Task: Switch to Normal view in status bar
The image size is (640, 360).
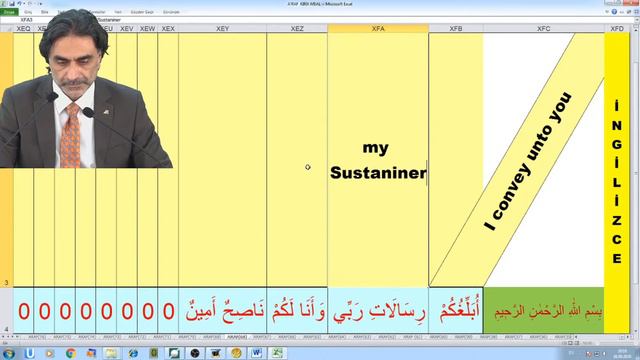Action: pyautogui.click(x=564, y=343)
